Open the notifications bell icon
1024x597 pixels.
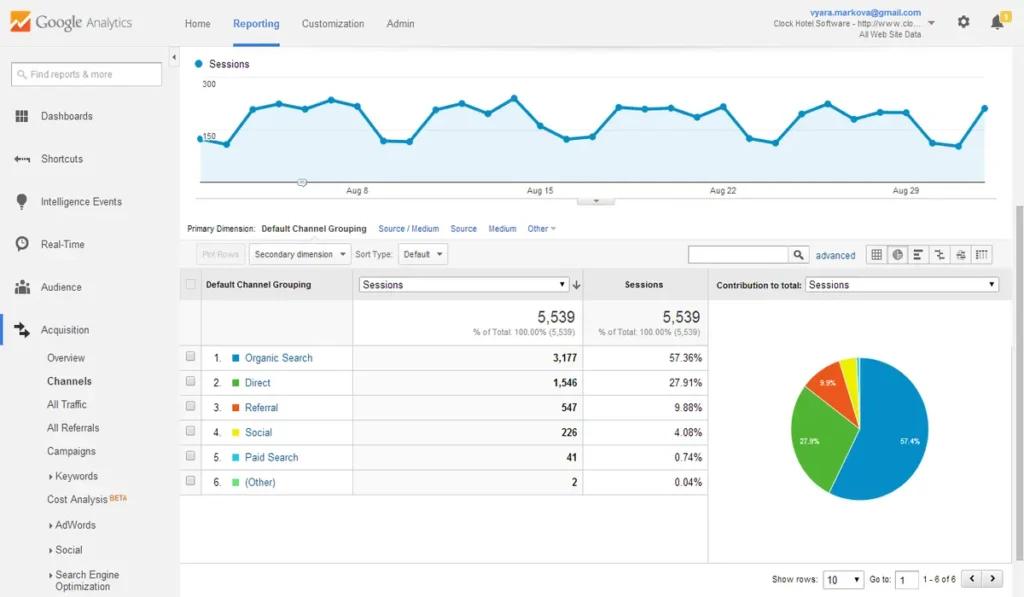[997, 22]
